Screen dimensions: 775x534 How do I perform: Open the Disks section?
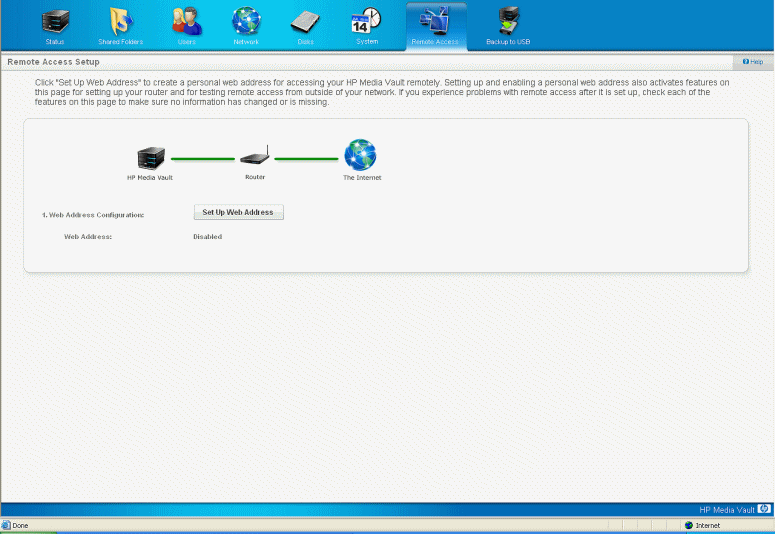tap(306, 22)
